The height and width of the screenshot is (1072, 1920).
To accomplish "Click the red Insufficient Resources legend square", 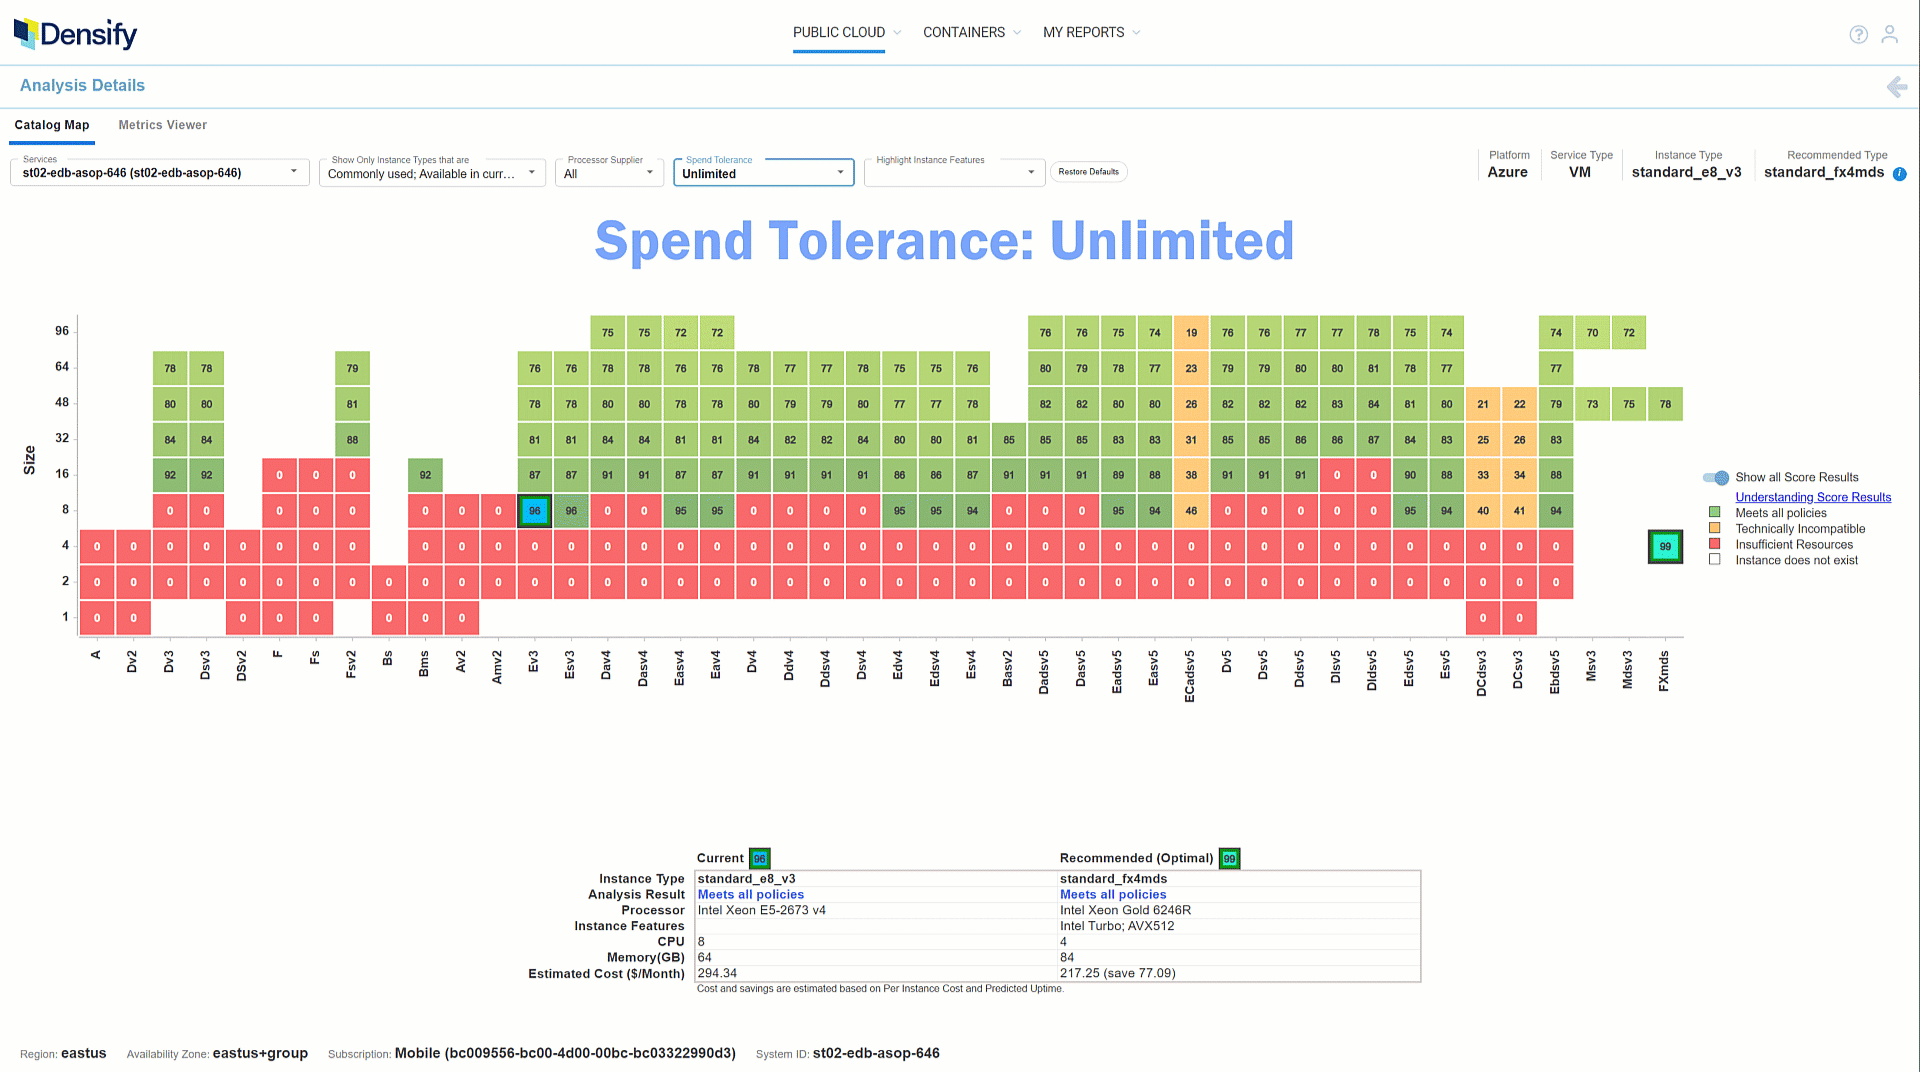I will pyautogui.click(x=1715, y=544).
